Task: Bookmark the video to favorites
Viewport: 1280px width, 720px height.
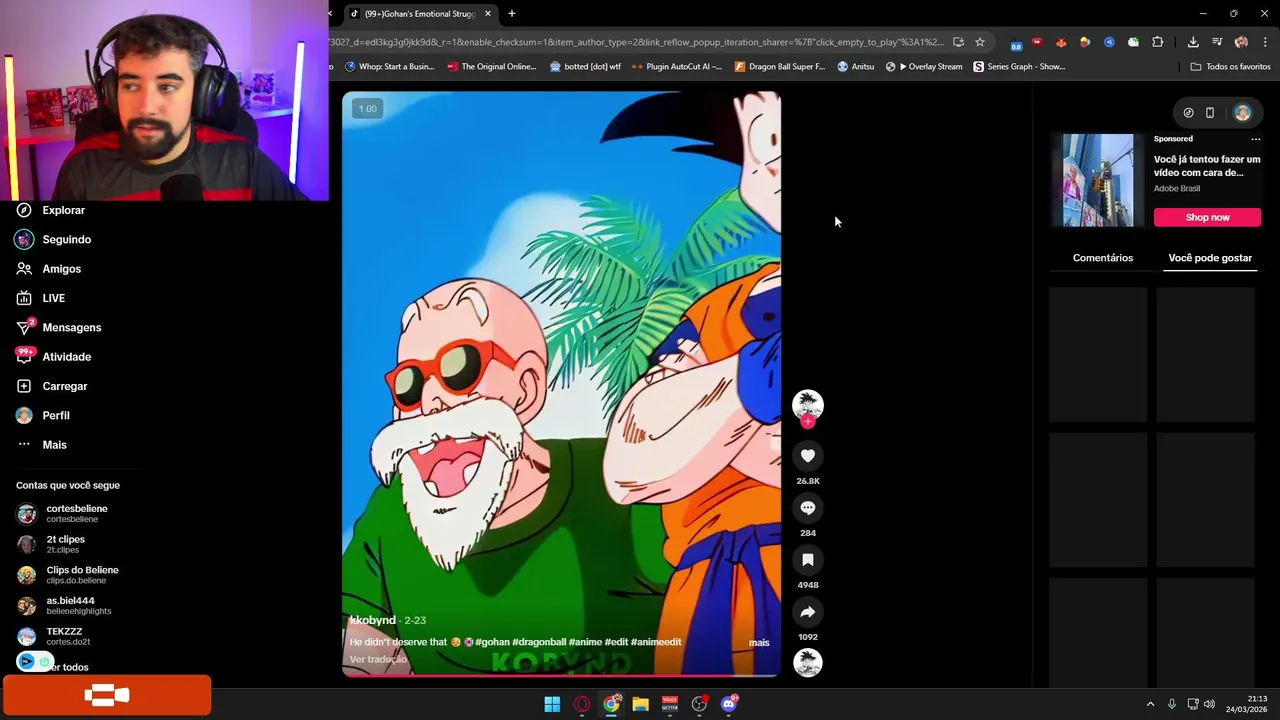Action: tap(808, 560)
